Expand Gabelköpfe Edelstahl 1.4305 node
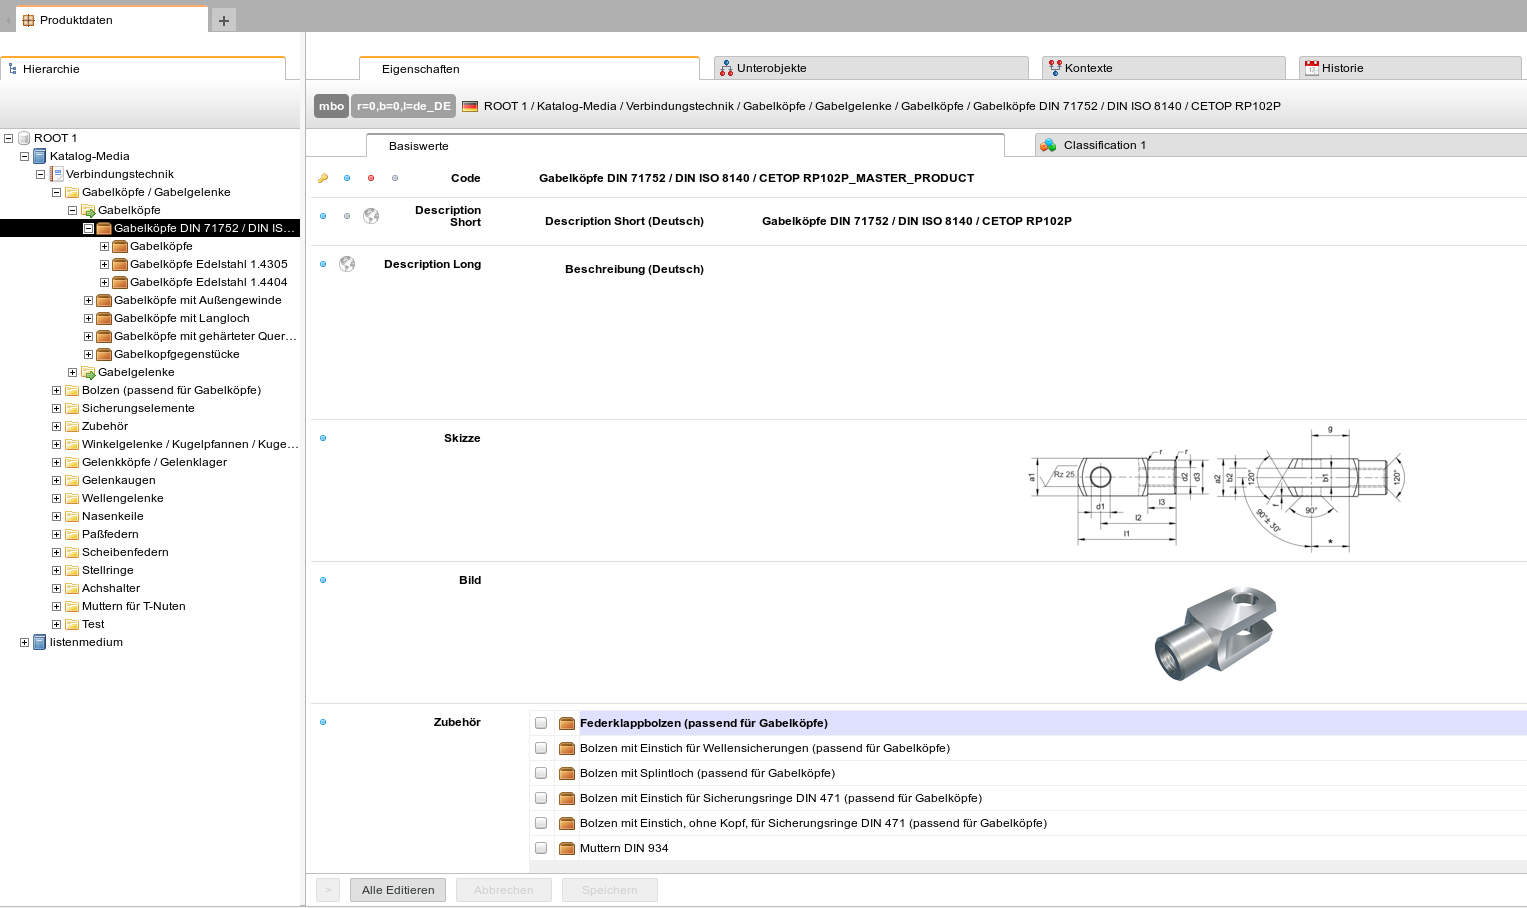Screen dimensions: 1527x908 point(104,264)
